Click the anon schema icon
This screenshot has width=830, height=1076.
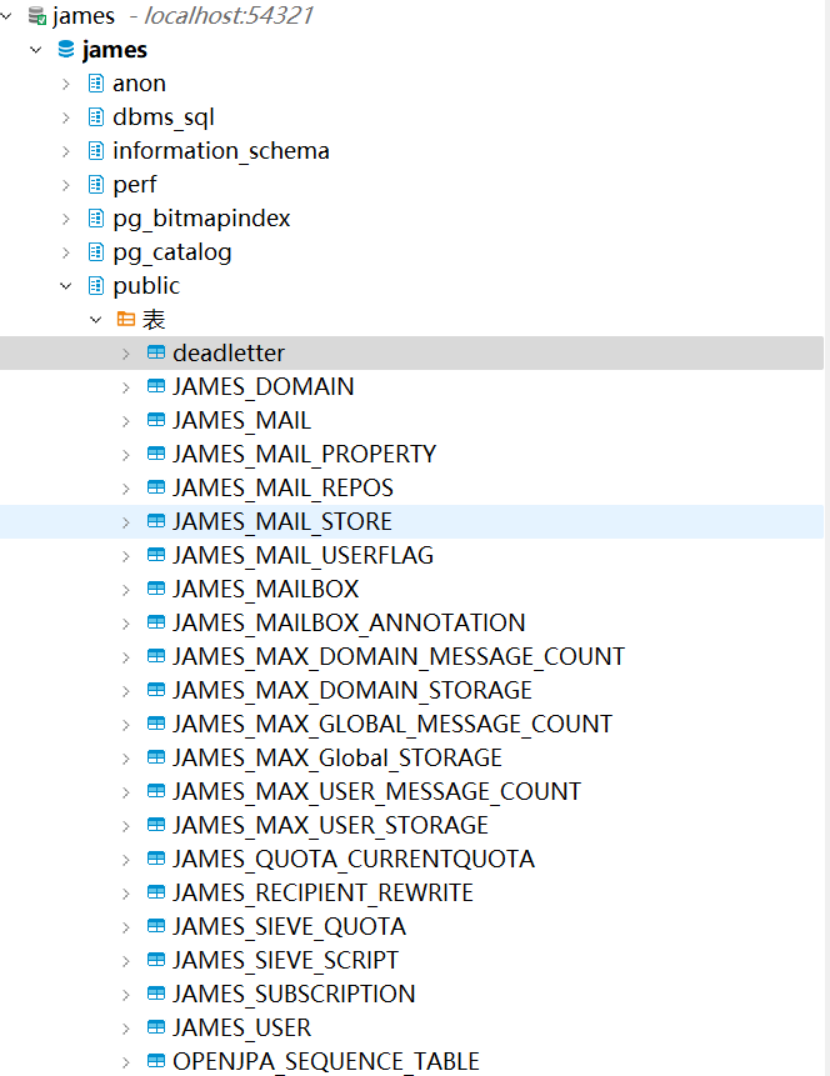click(x=96, y=83)
